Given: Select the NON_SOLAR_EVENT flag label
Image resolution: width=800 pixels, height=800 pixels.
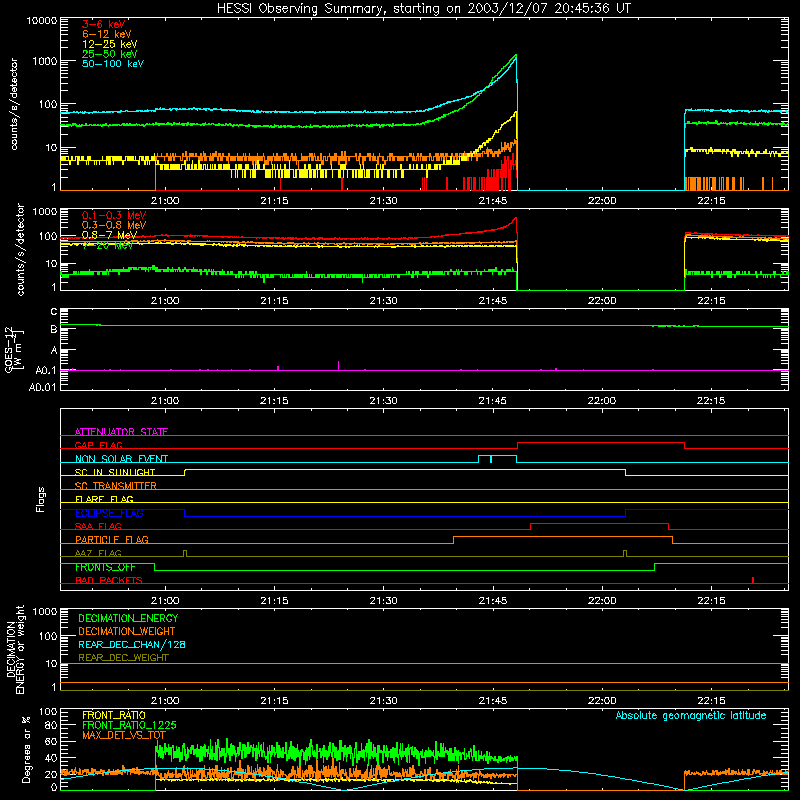Looking at the screenshot, I should tap(121, 459).
